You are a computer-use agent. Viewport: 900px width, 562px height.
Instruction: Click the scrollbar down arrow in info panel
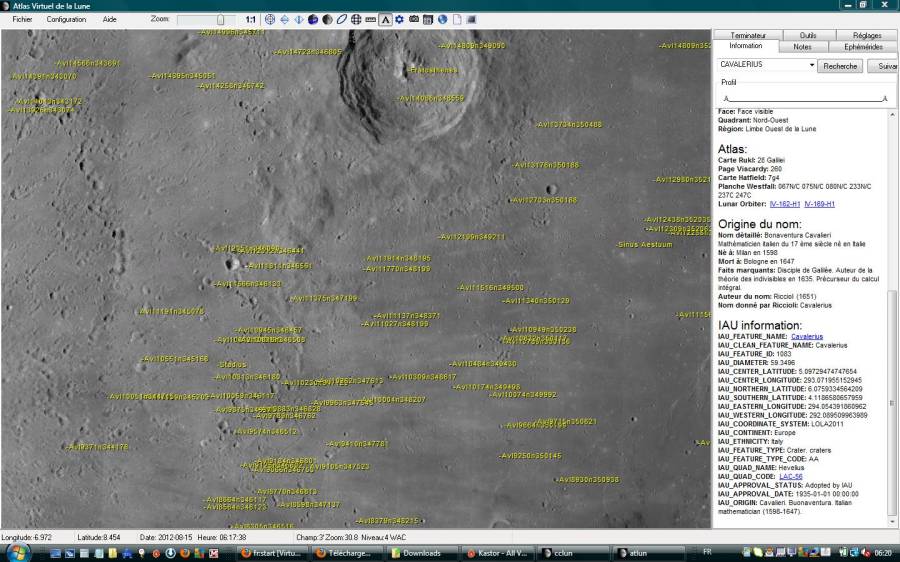click(893, 522)
